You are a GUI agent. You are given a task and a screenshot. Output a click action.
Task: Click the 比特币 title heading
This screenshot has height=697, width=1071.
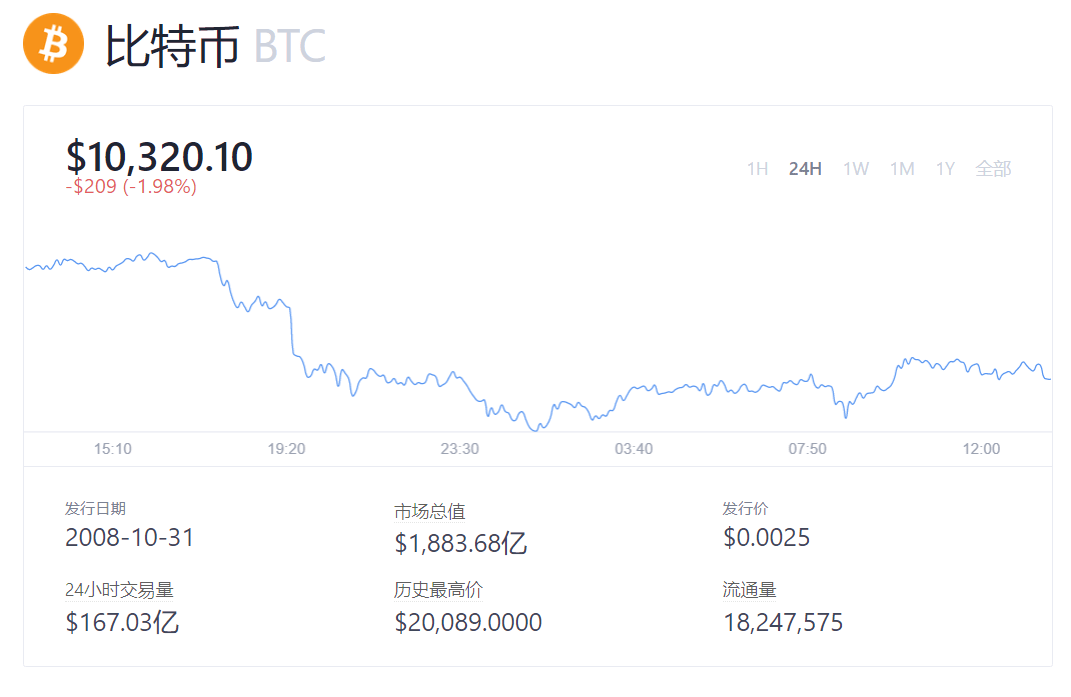pyautogui.click(x=172, y=46)
